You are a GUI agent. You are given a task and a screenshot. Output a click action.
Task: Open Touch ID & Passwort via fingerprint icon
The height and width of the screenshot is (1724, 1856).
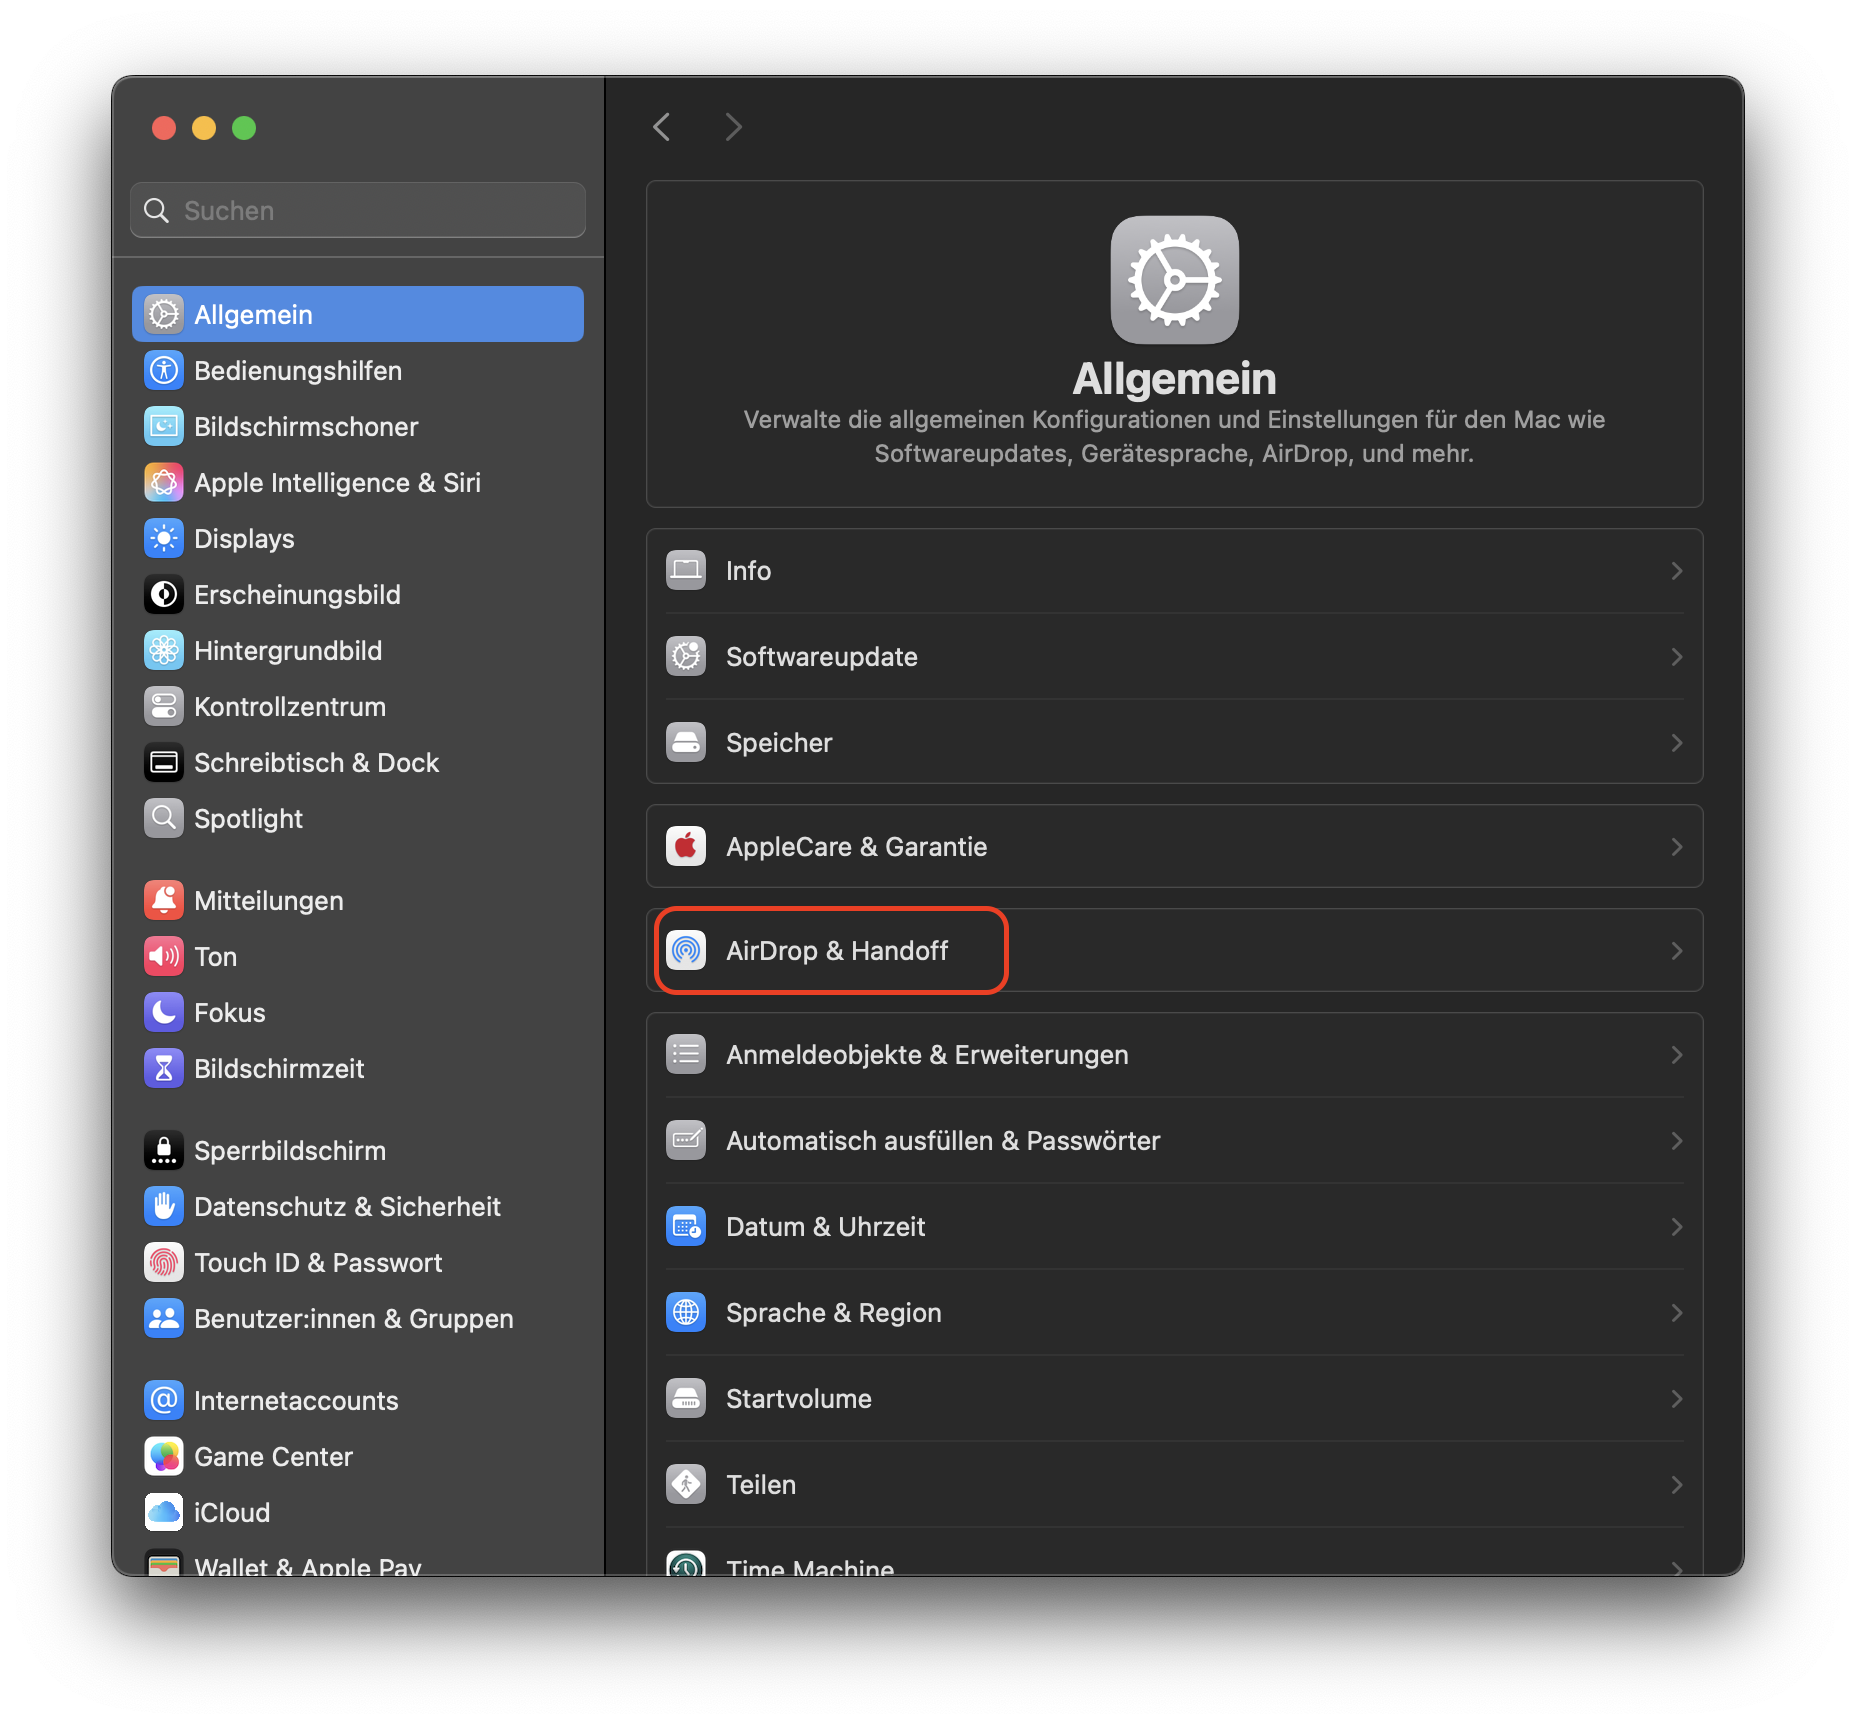click(164, 1262)
